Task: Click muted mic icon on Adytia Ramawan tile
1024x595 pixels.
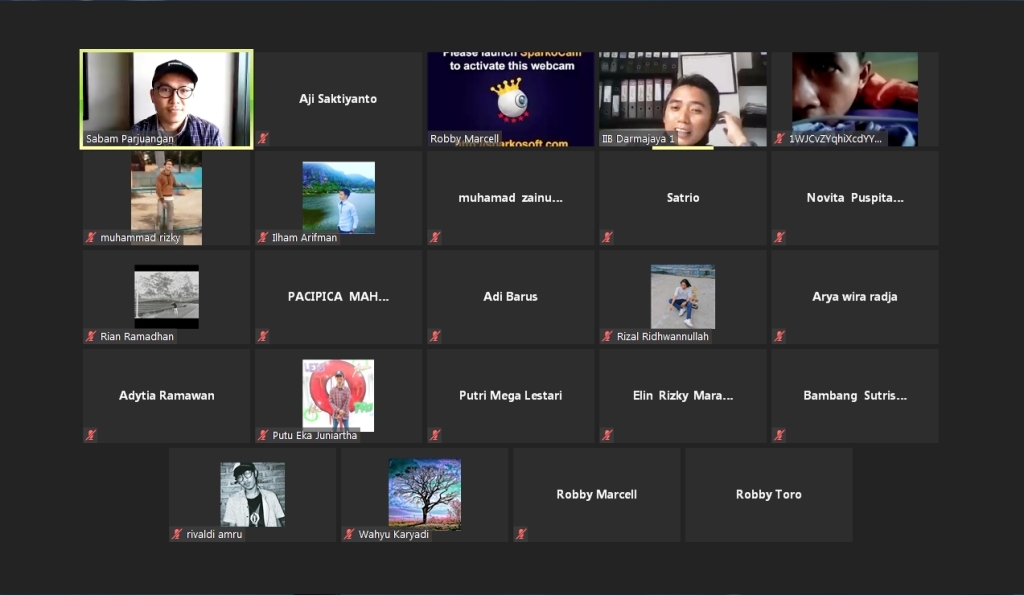Action: (91, 435)
